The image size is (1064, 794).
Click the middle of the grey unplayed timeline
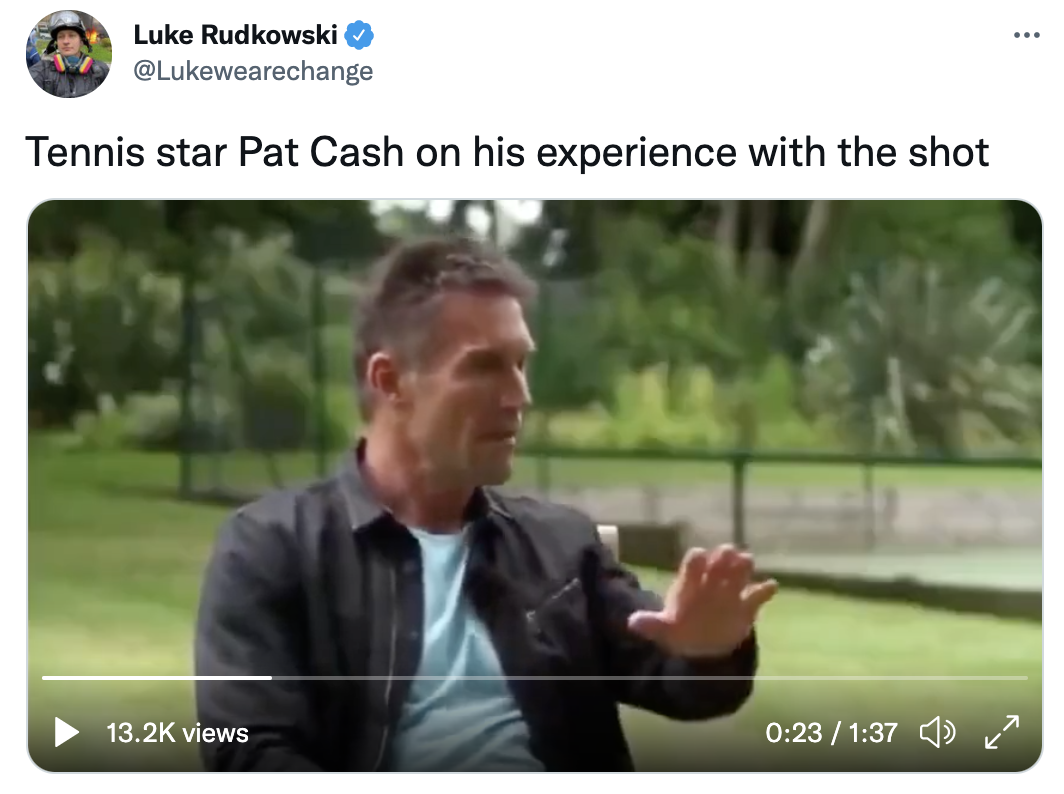tap(649, 677)
